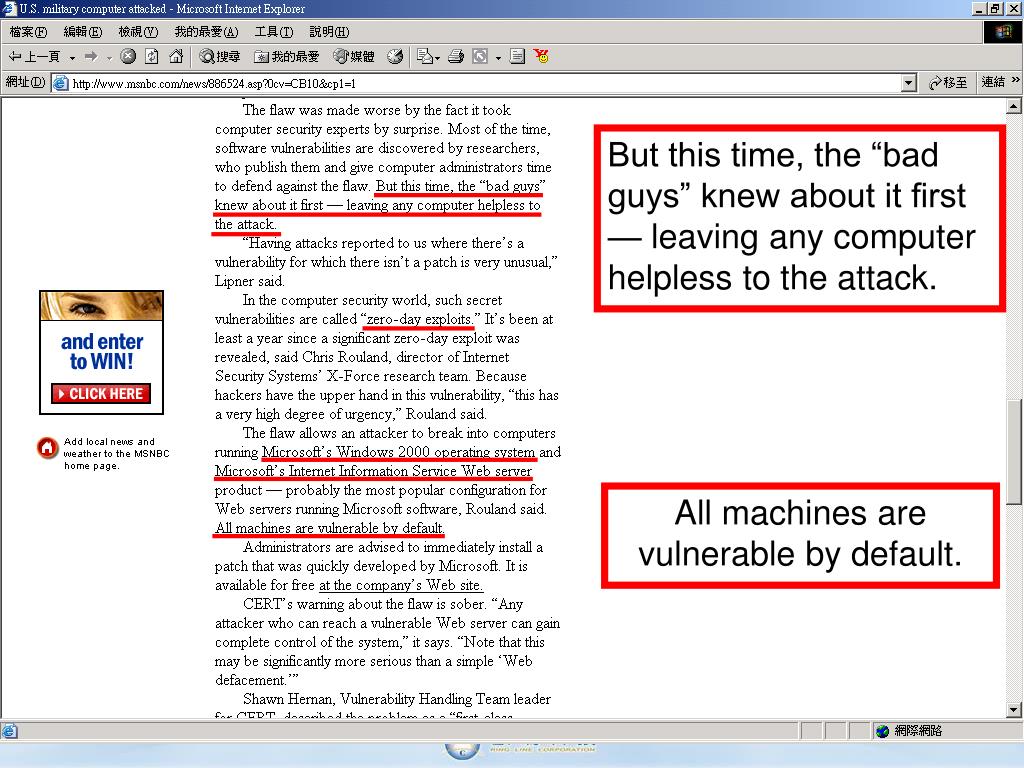Viewport: 1024px width, 768px height.
Task: Click the document page toolbar icon before Yahoo
Action: pos(517,57)
